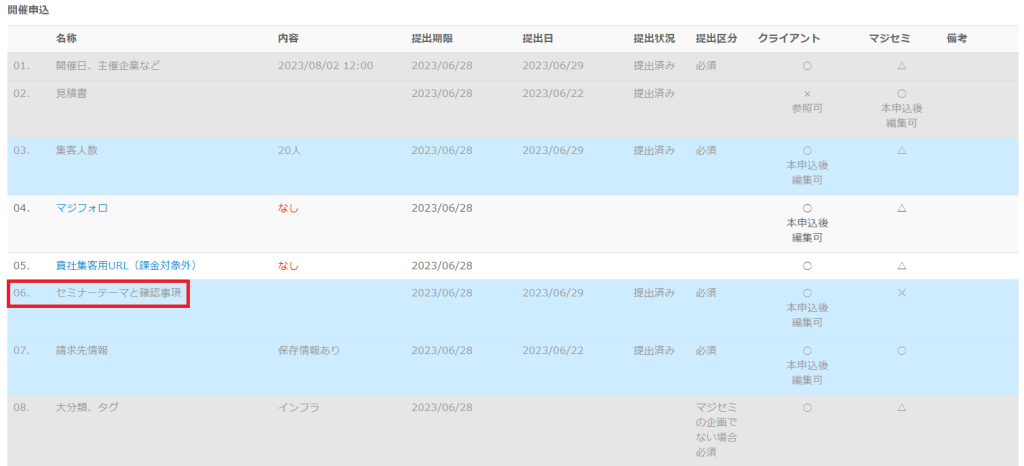
Task: Click 開催日、主催企業など in row 01
Action: (107, 65)
